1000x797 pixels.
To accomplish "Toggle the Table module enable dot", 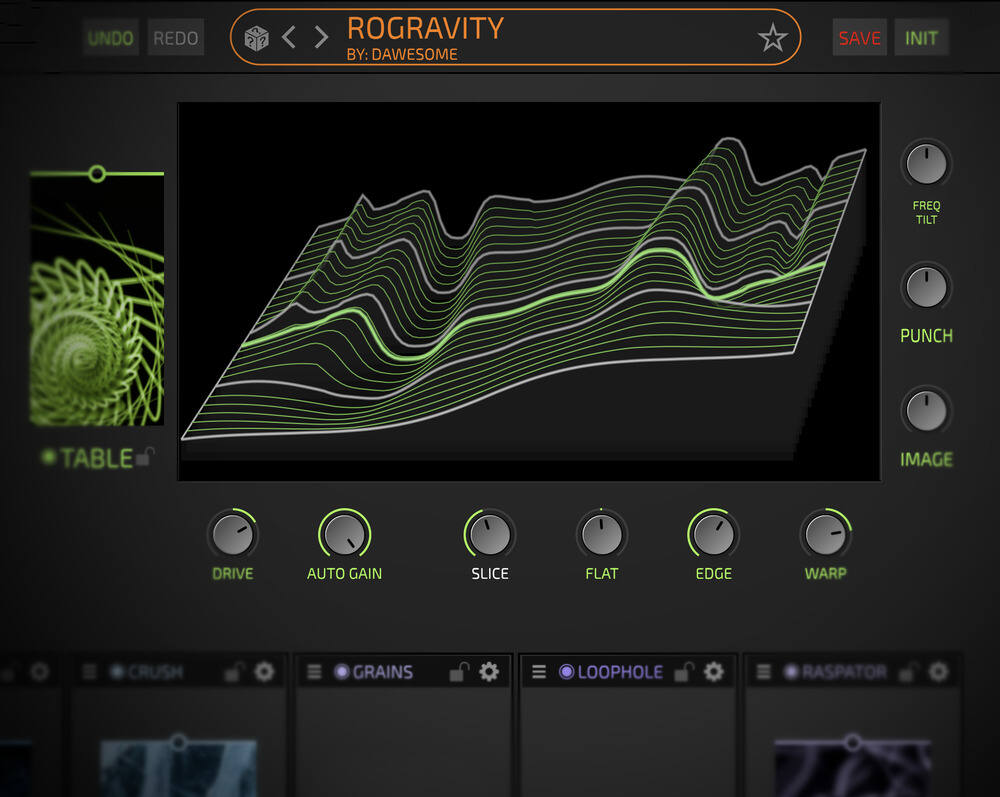I will [x=48, y=458].
